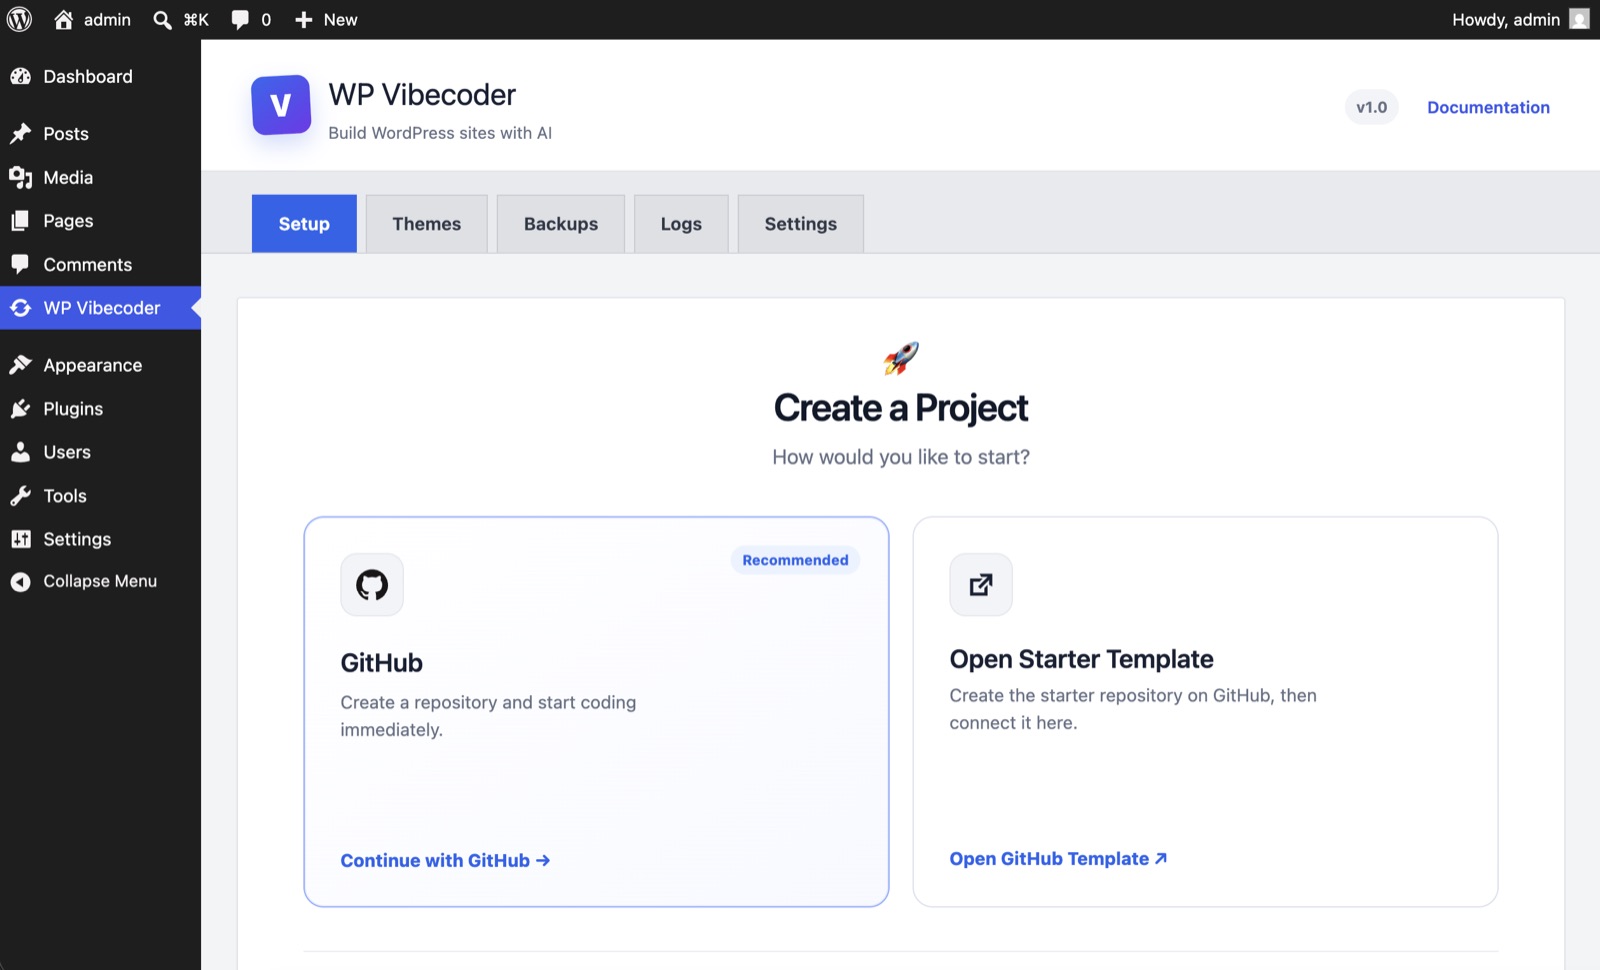
Task: Click Open GitHub Template link
Action: (1058, 859)
